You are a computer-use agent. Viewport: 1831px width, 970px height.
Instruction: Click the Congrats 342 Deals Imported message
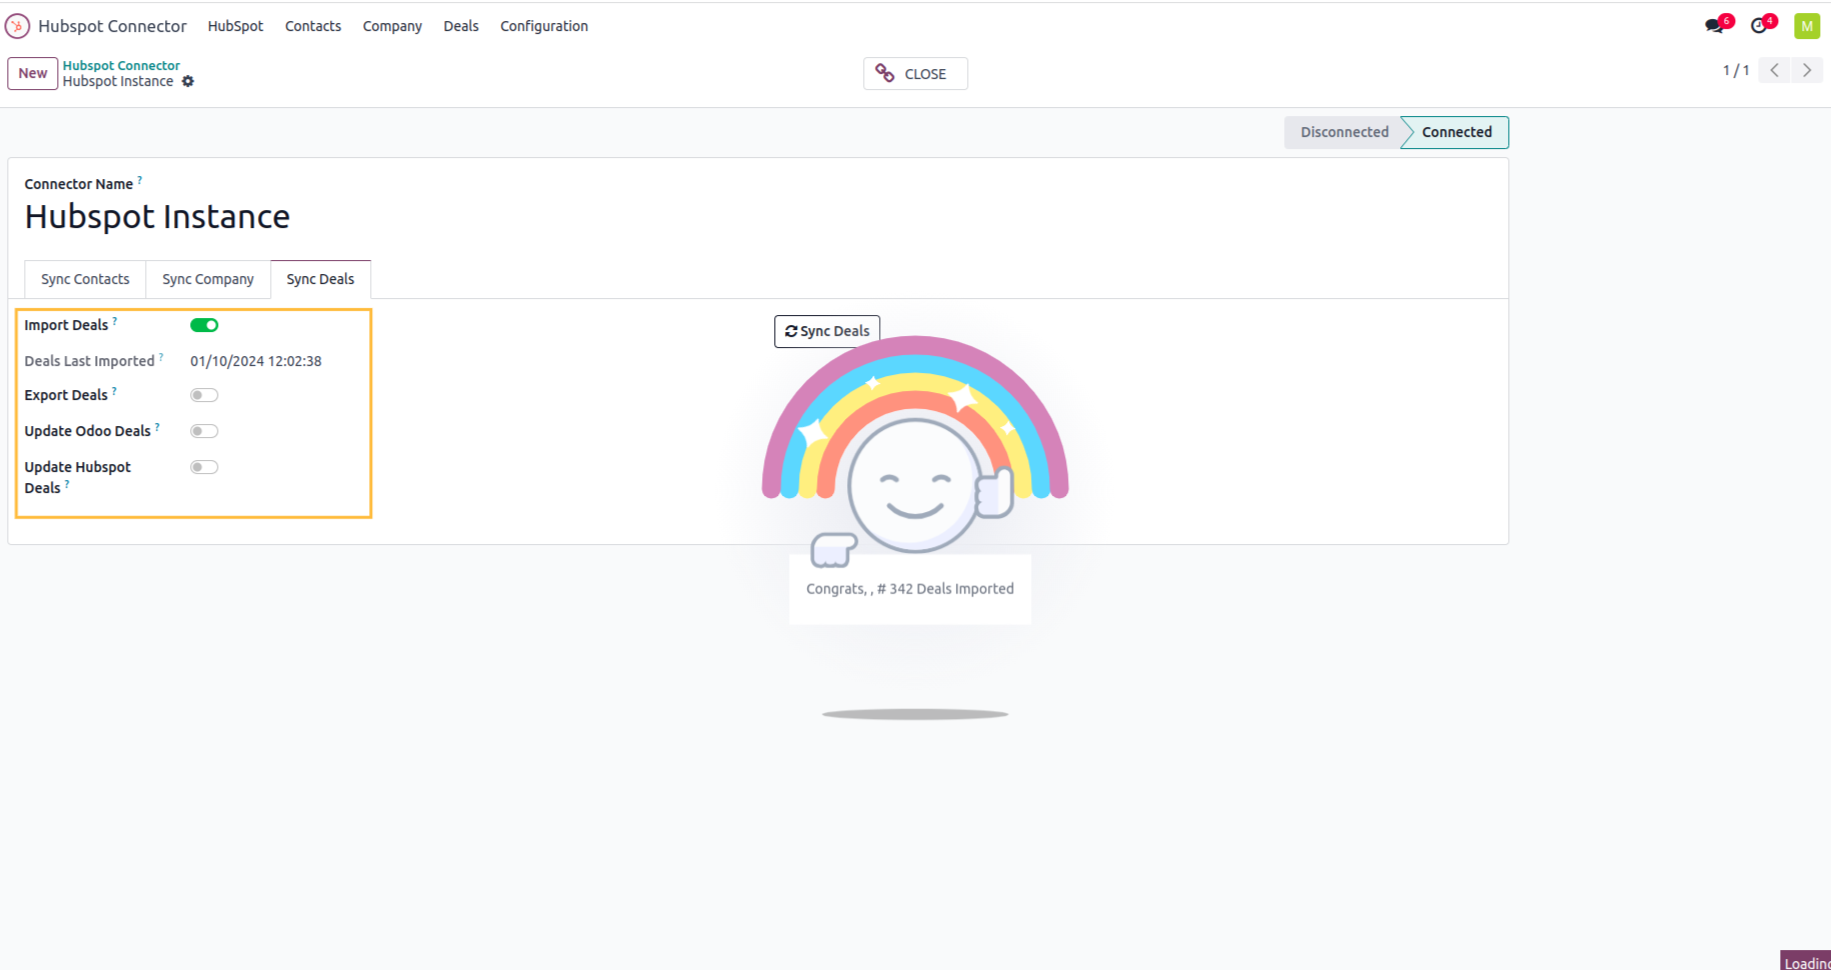tap(910, 589)
